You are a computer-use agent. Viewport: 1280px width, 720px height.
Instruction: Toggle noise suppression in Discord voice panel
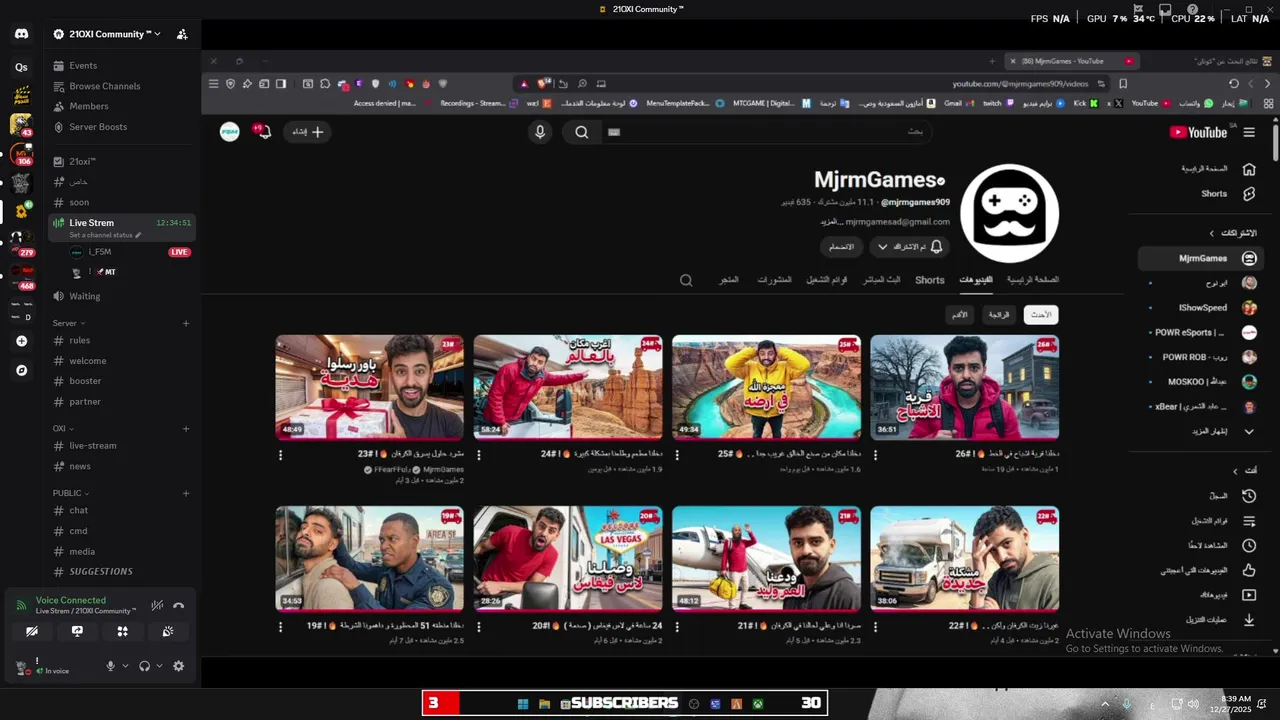click(157, 605)
